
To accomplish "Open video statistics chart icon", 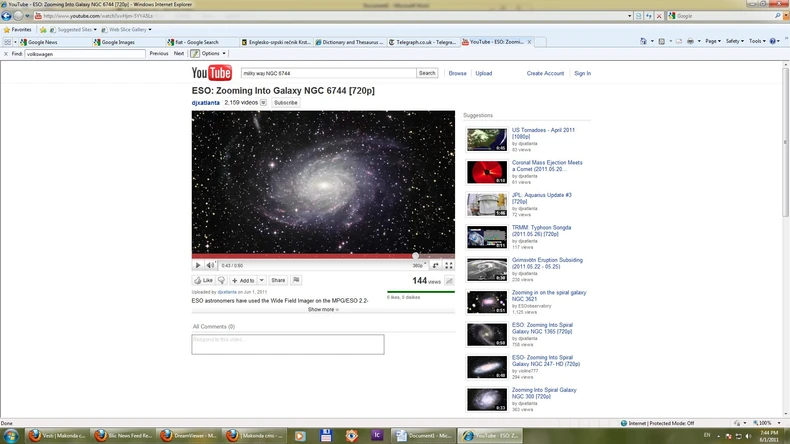I will coord(449,281).
